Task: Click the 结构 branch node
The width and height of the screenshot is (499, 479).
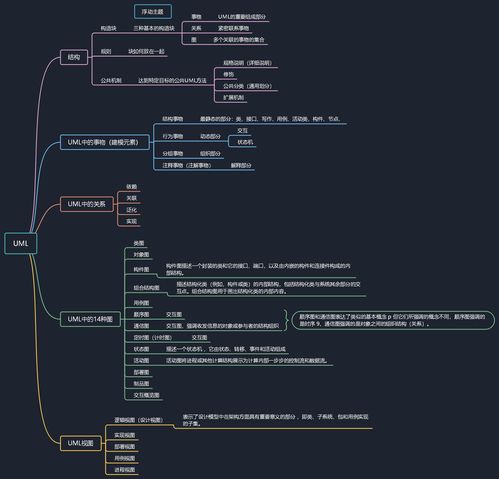Action: click(74, 57)
